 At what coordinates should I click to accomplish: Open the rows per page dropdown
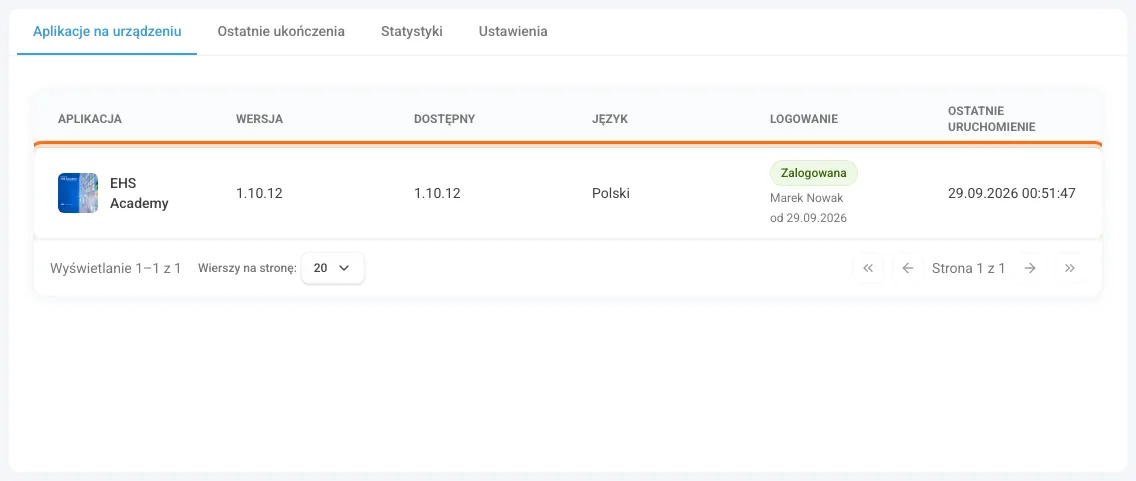333,268
